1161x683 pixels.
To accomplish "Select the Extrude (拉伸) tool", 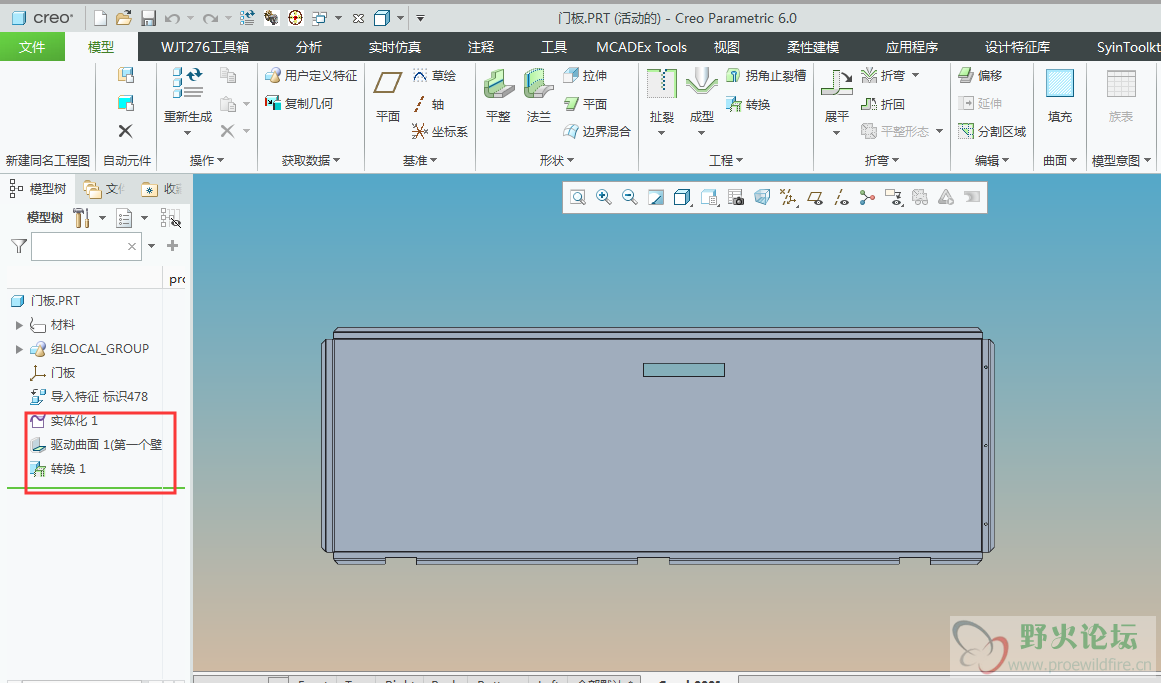I will 585,75.
